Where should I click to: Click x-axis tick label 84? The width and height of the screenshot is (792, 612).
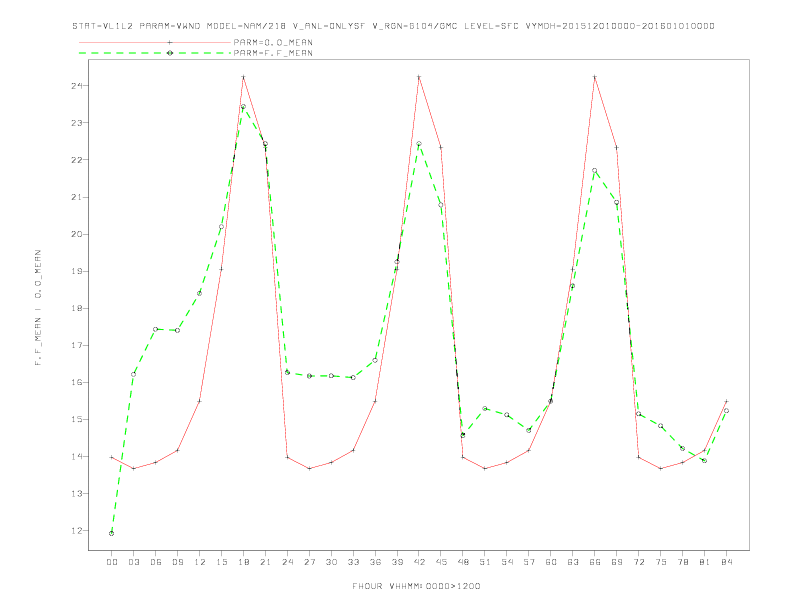tap(726, 562)
